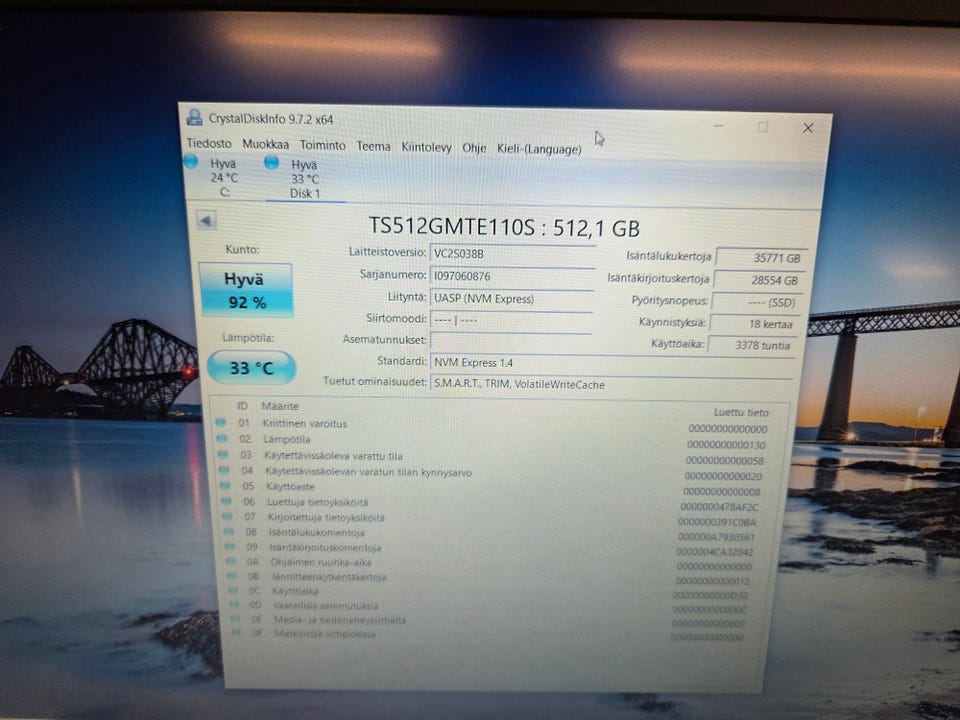The width and height of the screenshot is (960, 720).
Task: Click raw value 0000000391C0BA
Action: pyautogui.click(x=718, y=522)
